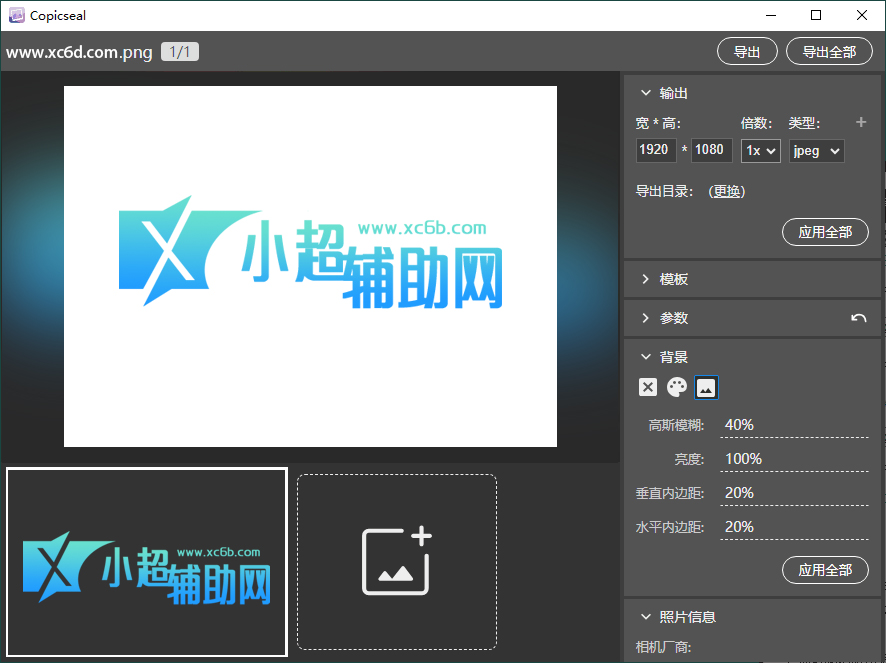Reset 参数 using the undo arrow icon
The width and height of the screenshot is (886, 663).
859,318
